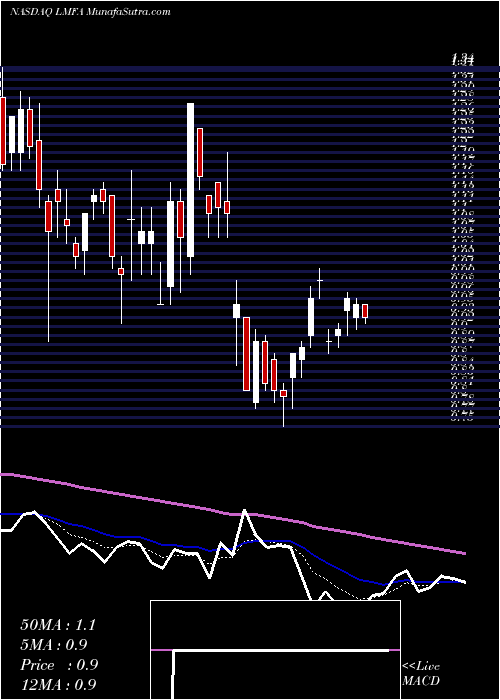Click the tallest white candlestick in the chart

click(x=191, y=180)
